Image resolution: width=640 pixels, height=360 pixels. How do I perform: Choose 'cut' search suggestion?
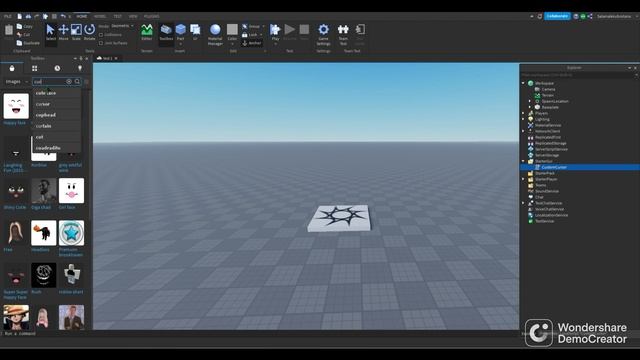(56, 137)
